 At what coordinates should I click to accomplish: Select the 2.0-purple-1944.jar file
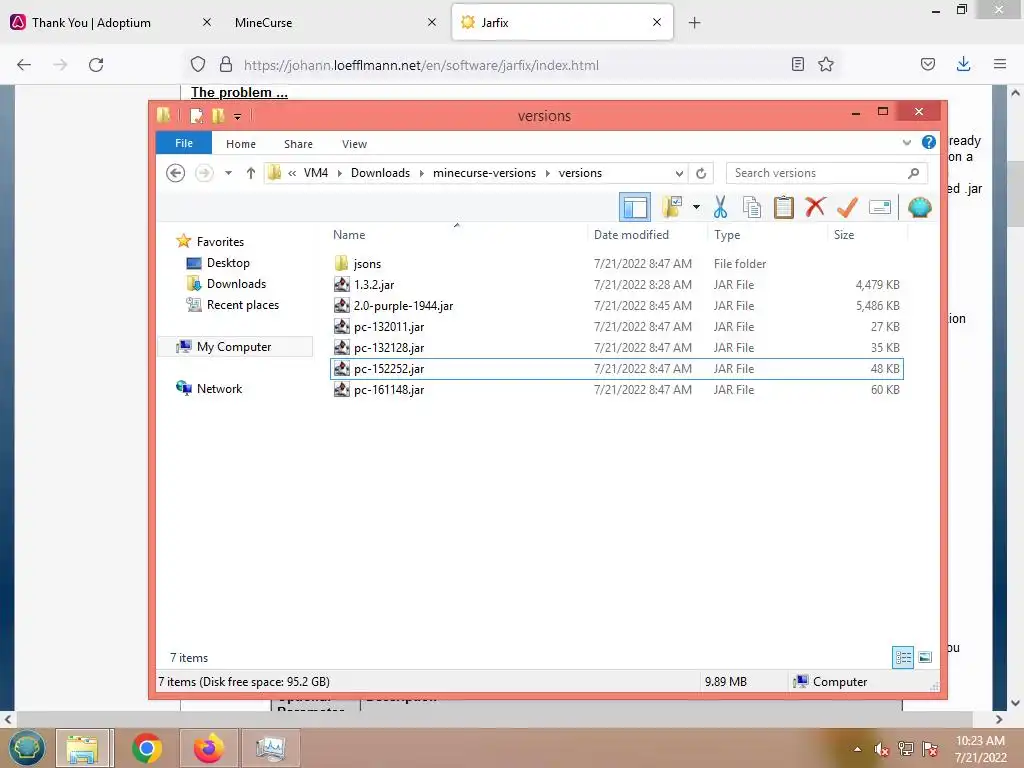[x=617, y=306]
